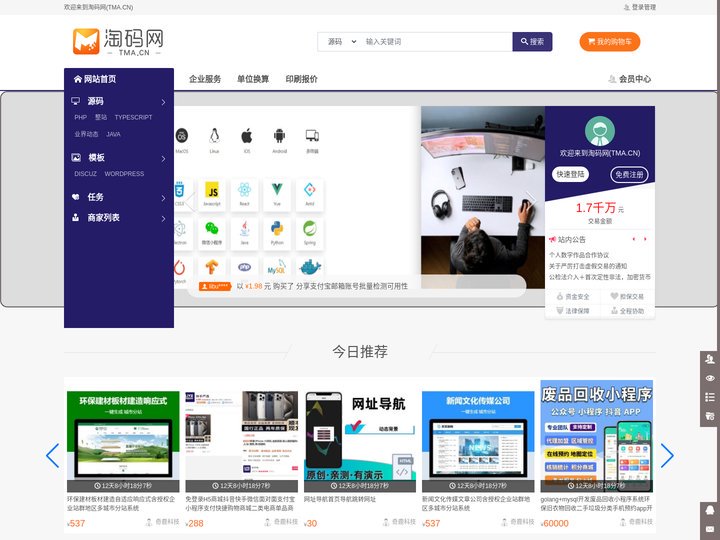Image resolution: width=720 pixels, height=540 pixels.
Task: Click the eye icon in right sidebar
Action: [x=710, y=378]
